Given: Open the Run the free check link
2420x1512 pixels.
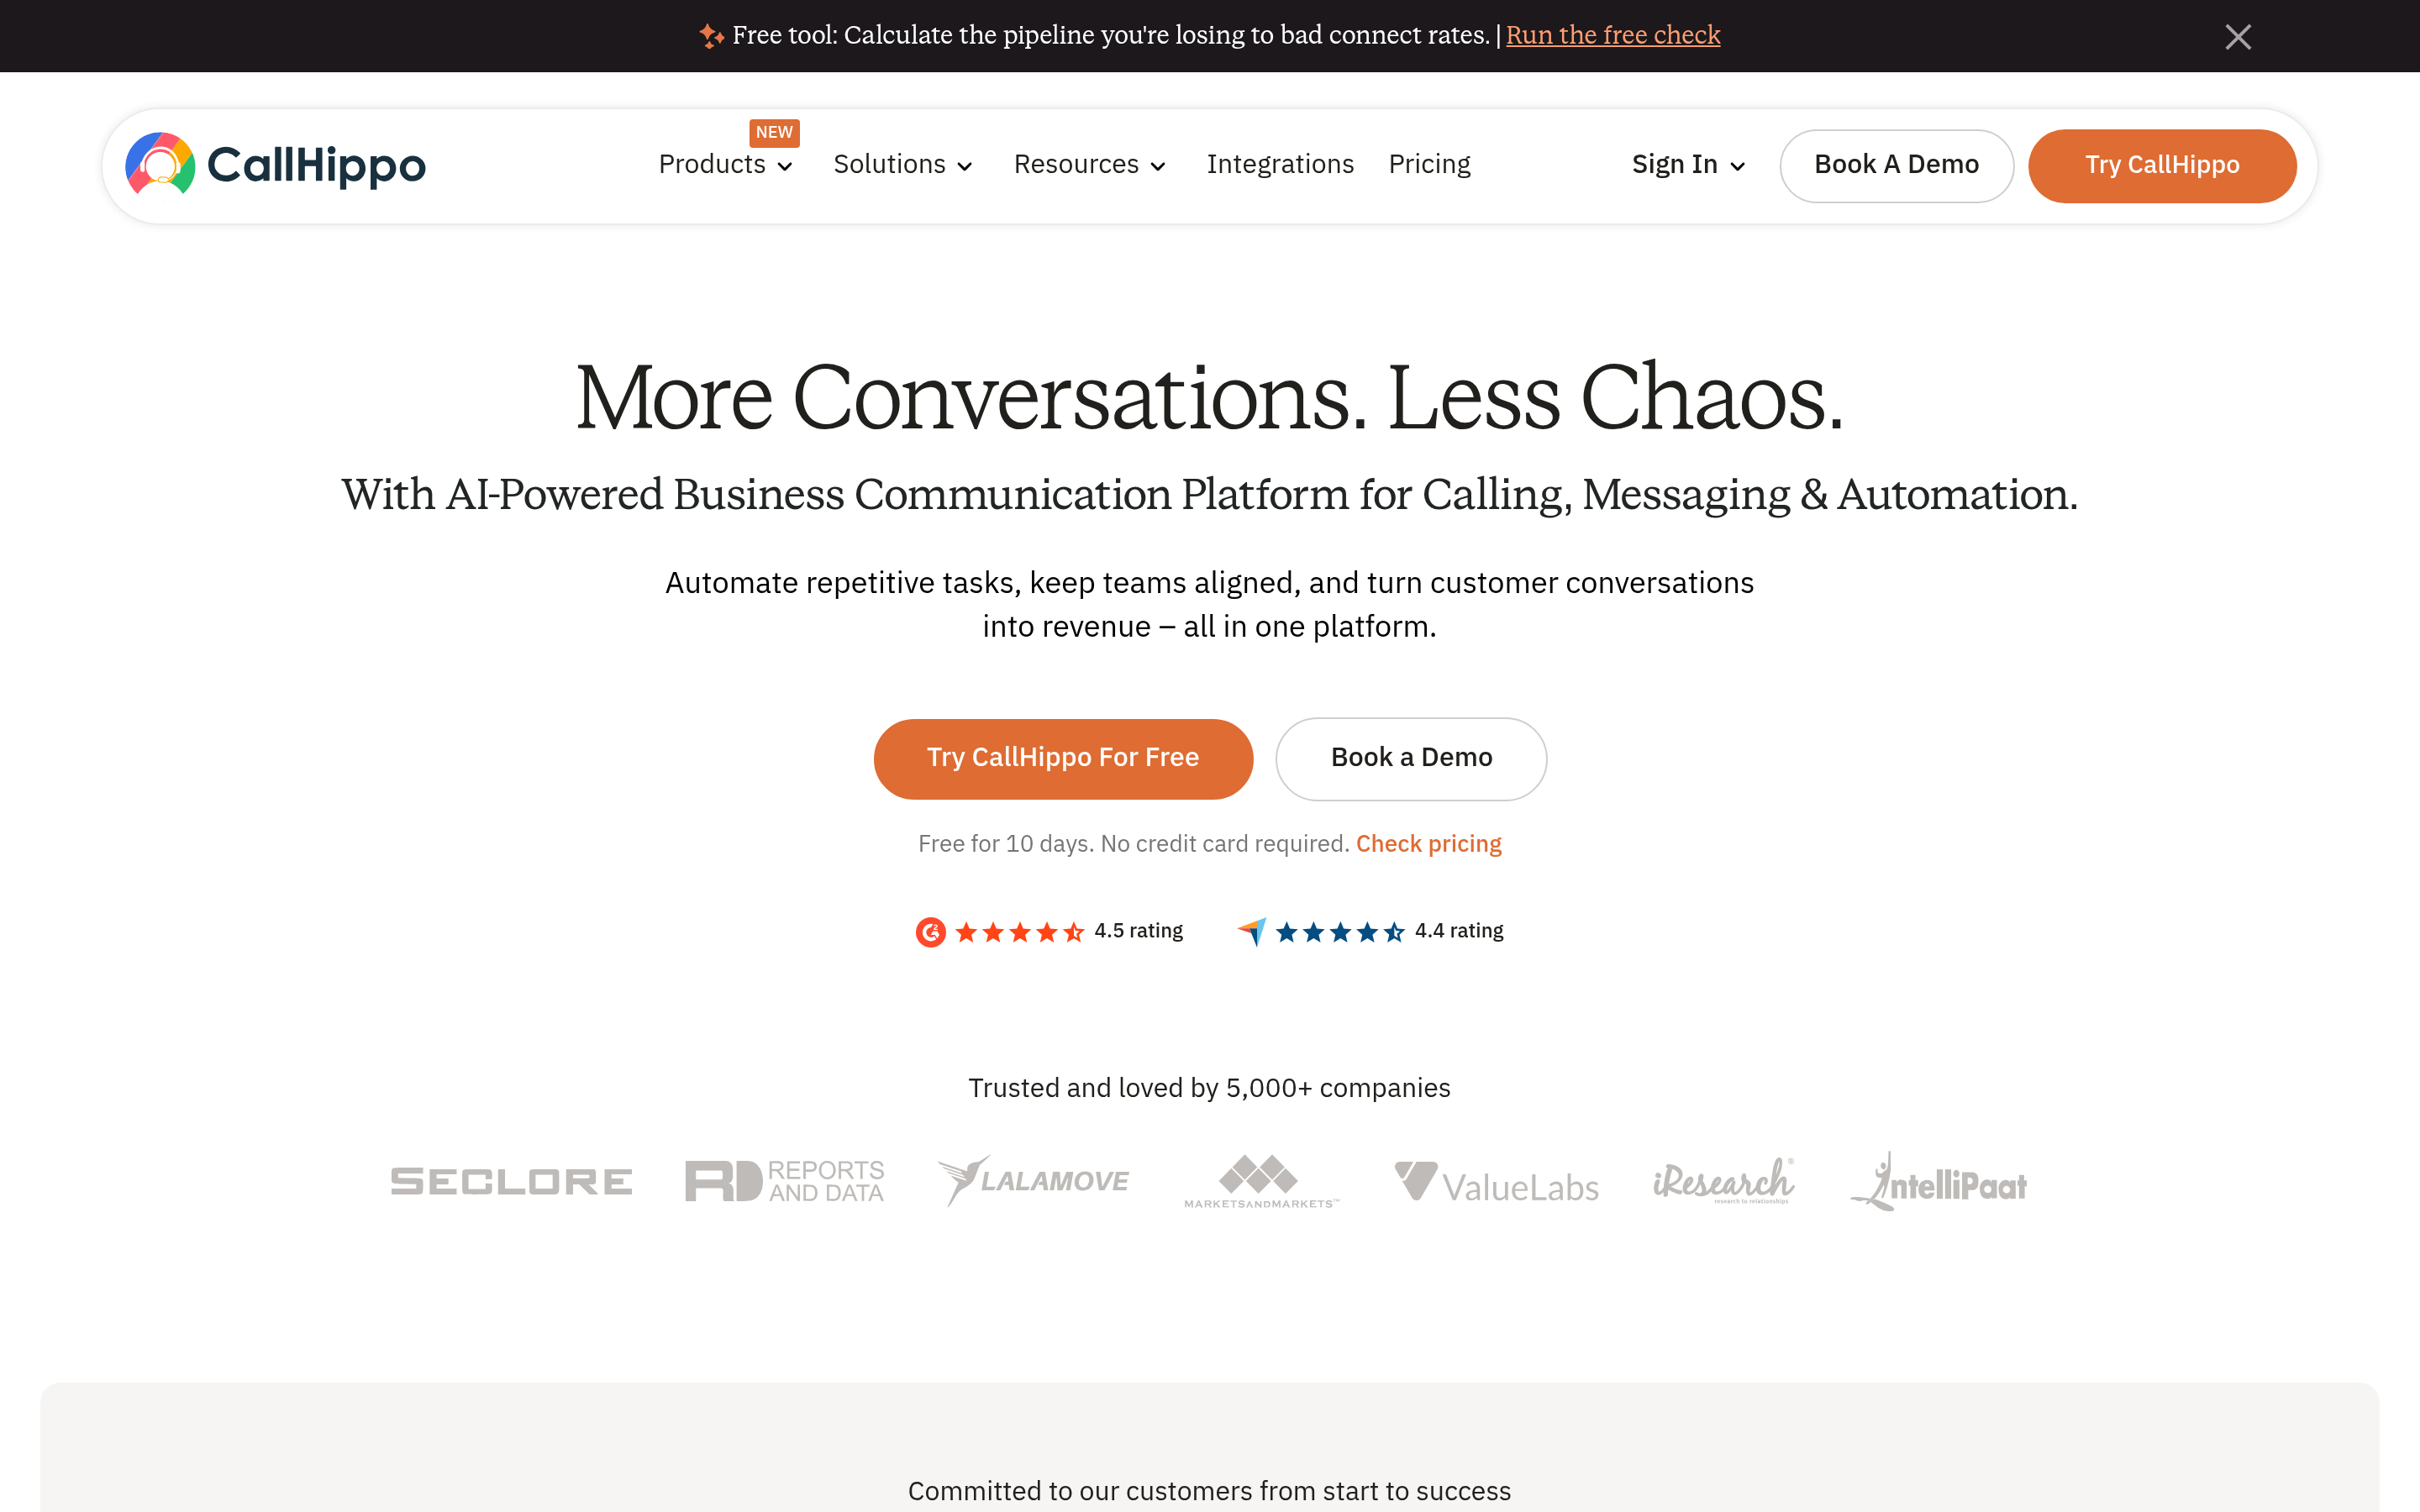Looking at the screenshot, I should point(1613,36).
